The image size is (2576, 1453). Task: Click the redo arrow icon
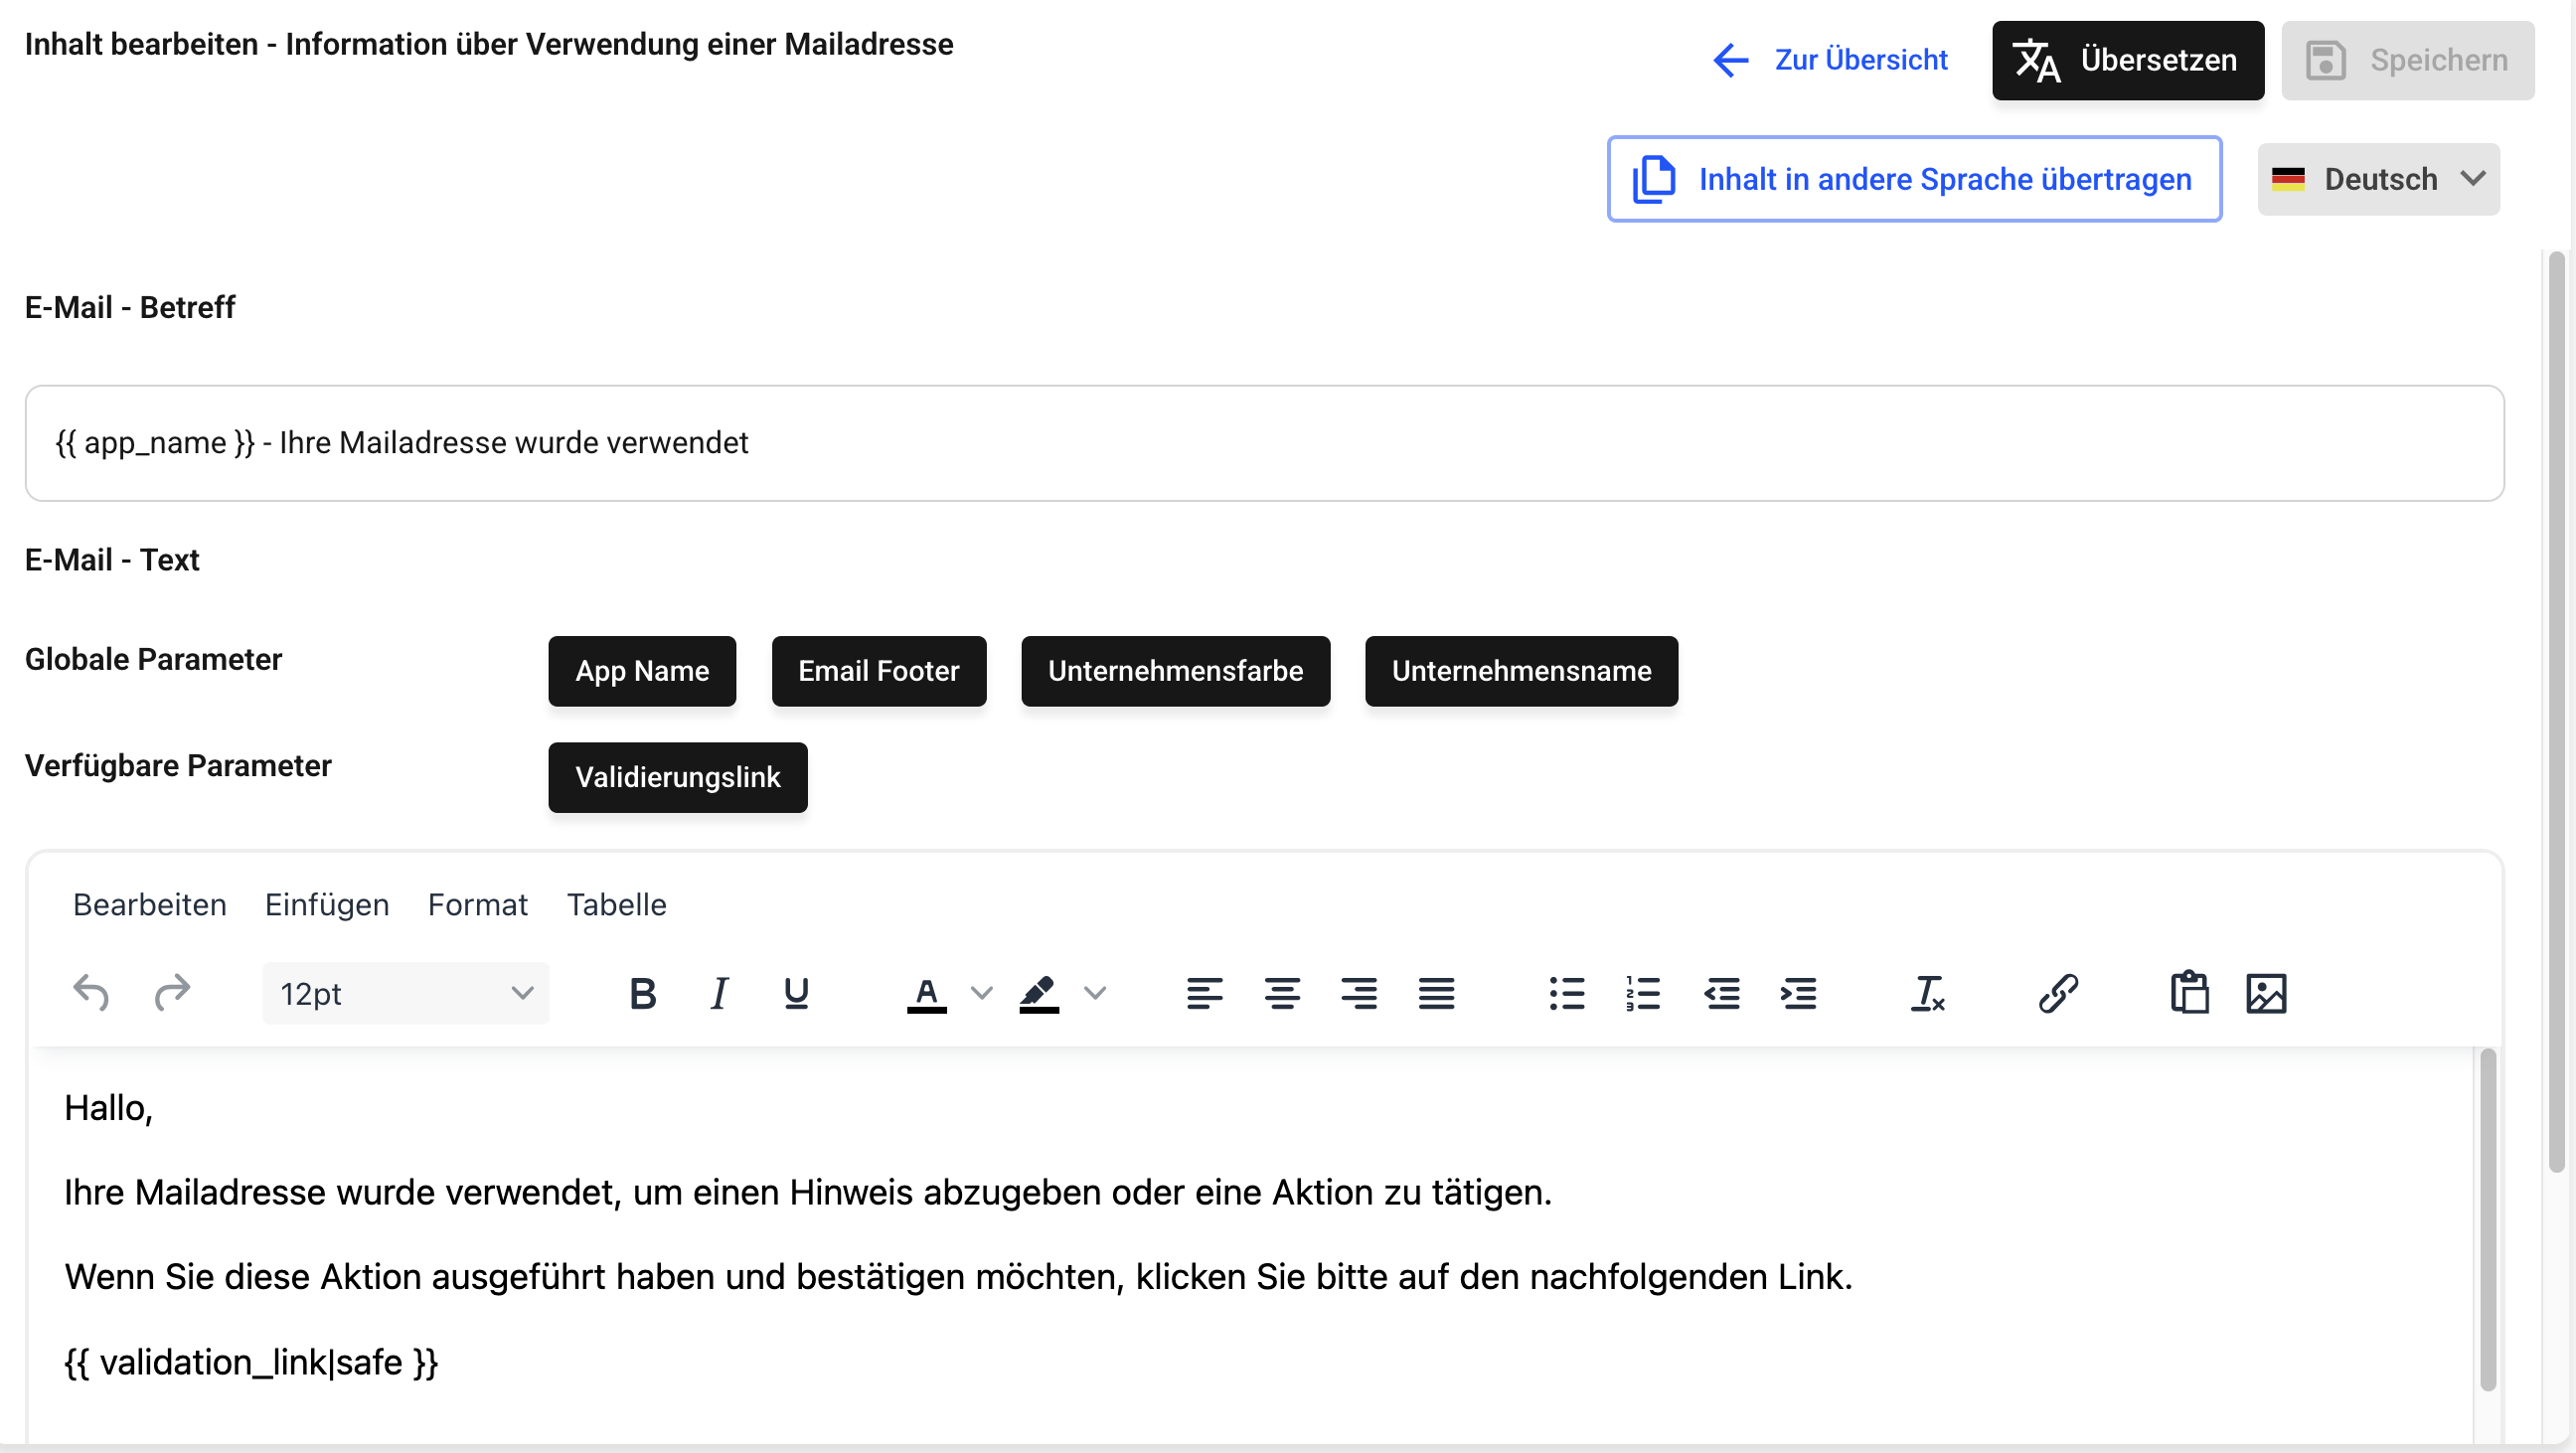click(x=172, y=993)
